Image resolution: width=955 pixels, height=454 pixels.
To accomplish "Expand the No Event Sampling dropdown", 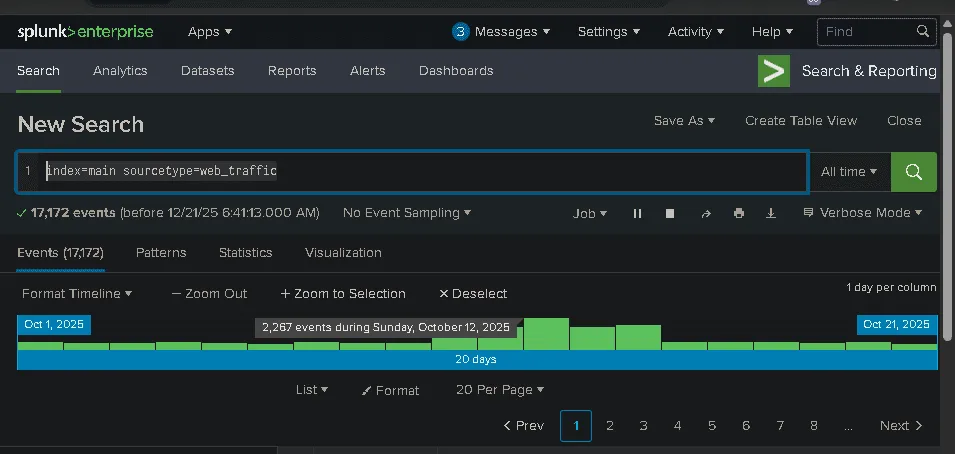I will pyautogui.click(x=406, y=213).
